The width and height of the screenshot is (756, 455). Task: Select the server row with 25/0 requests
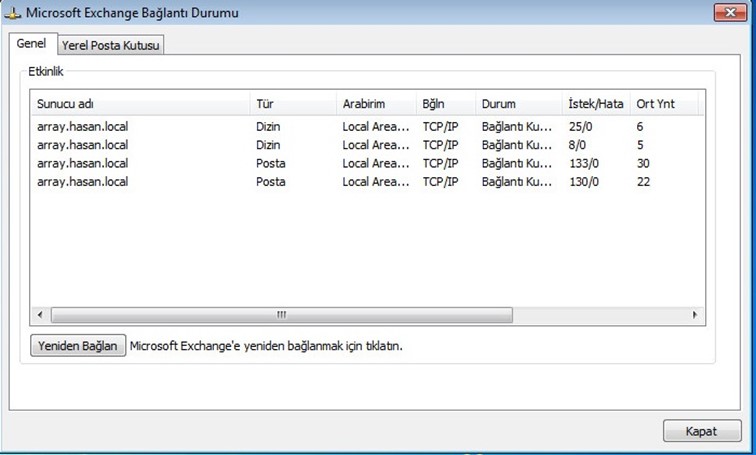pyautogui.click(x=367, y=127)
